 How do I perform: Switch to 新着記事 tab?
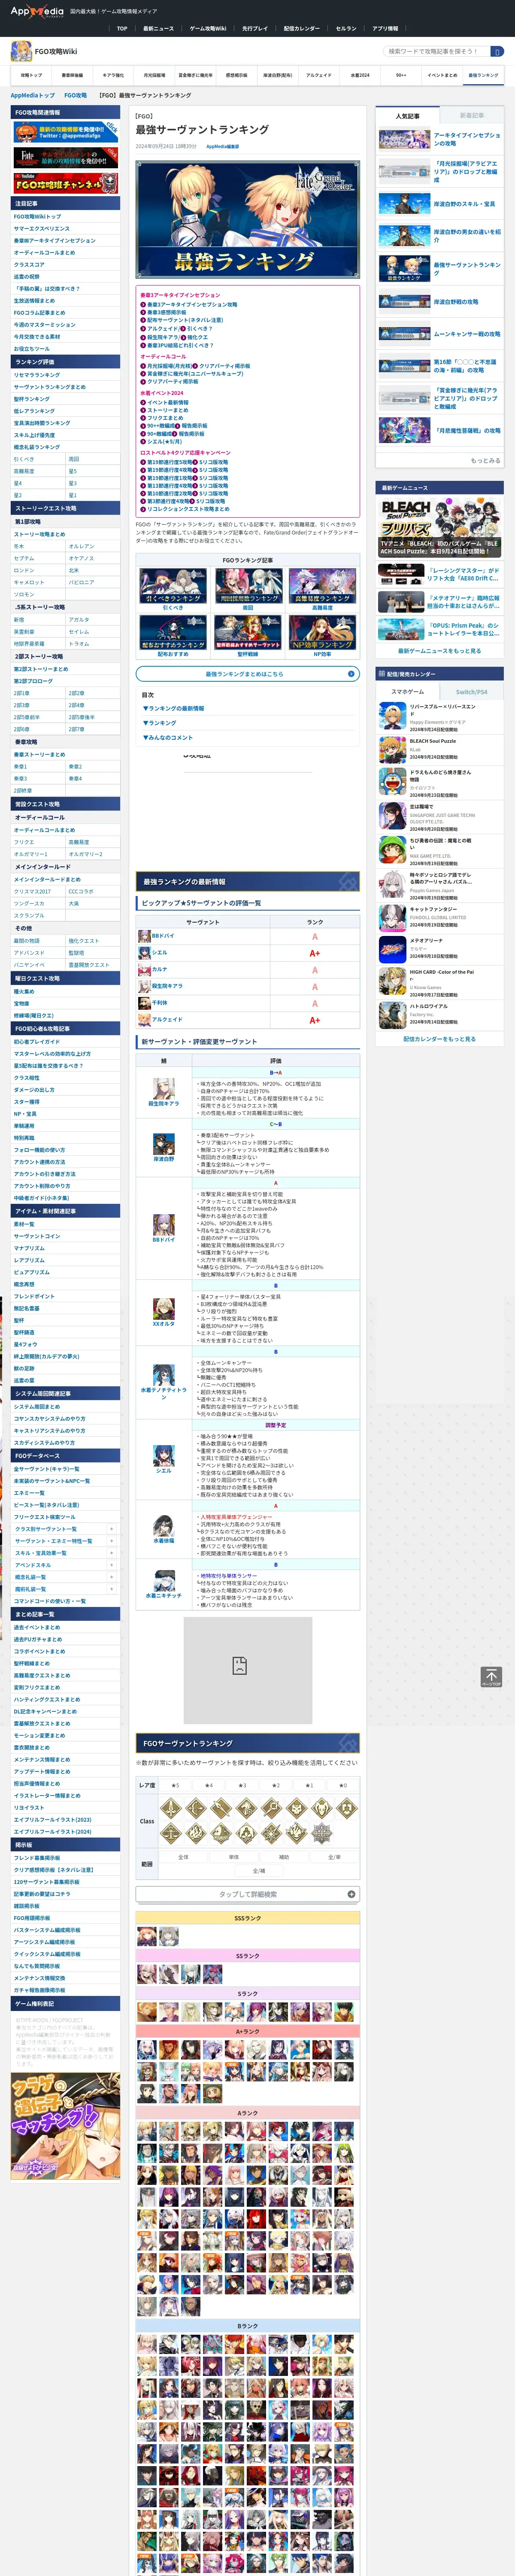click(472, 116)
